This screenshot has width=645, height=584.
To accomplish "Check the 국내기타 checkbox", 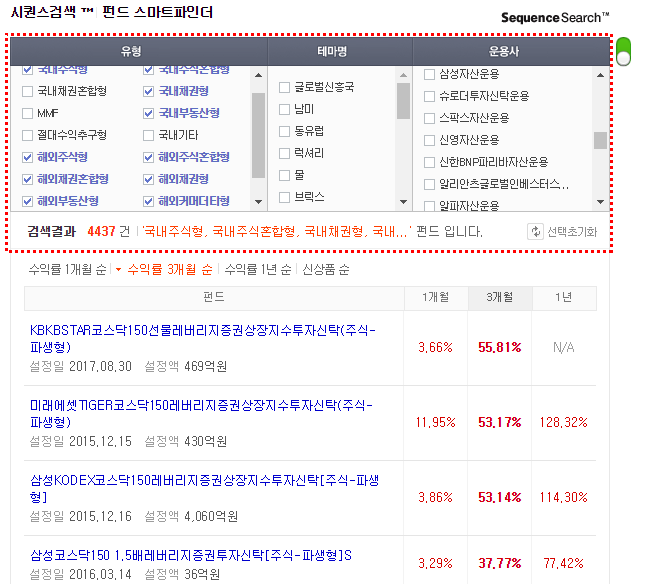I will [x=148, y=135].
